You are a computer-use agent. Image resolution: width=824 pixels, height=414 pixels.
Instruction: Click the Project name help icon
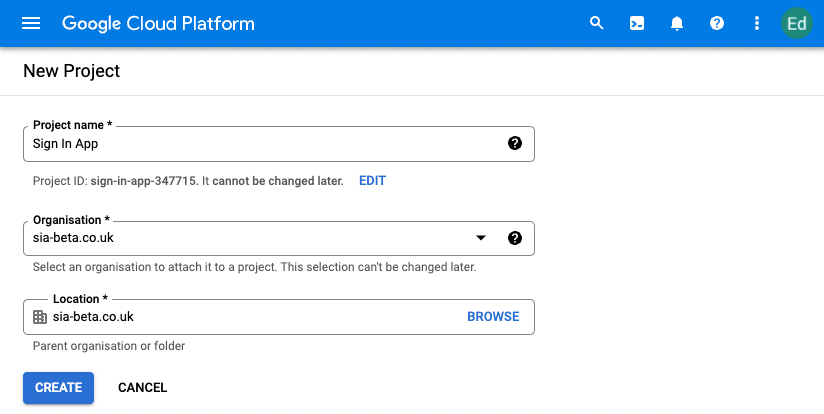click(x=515, y=143)
